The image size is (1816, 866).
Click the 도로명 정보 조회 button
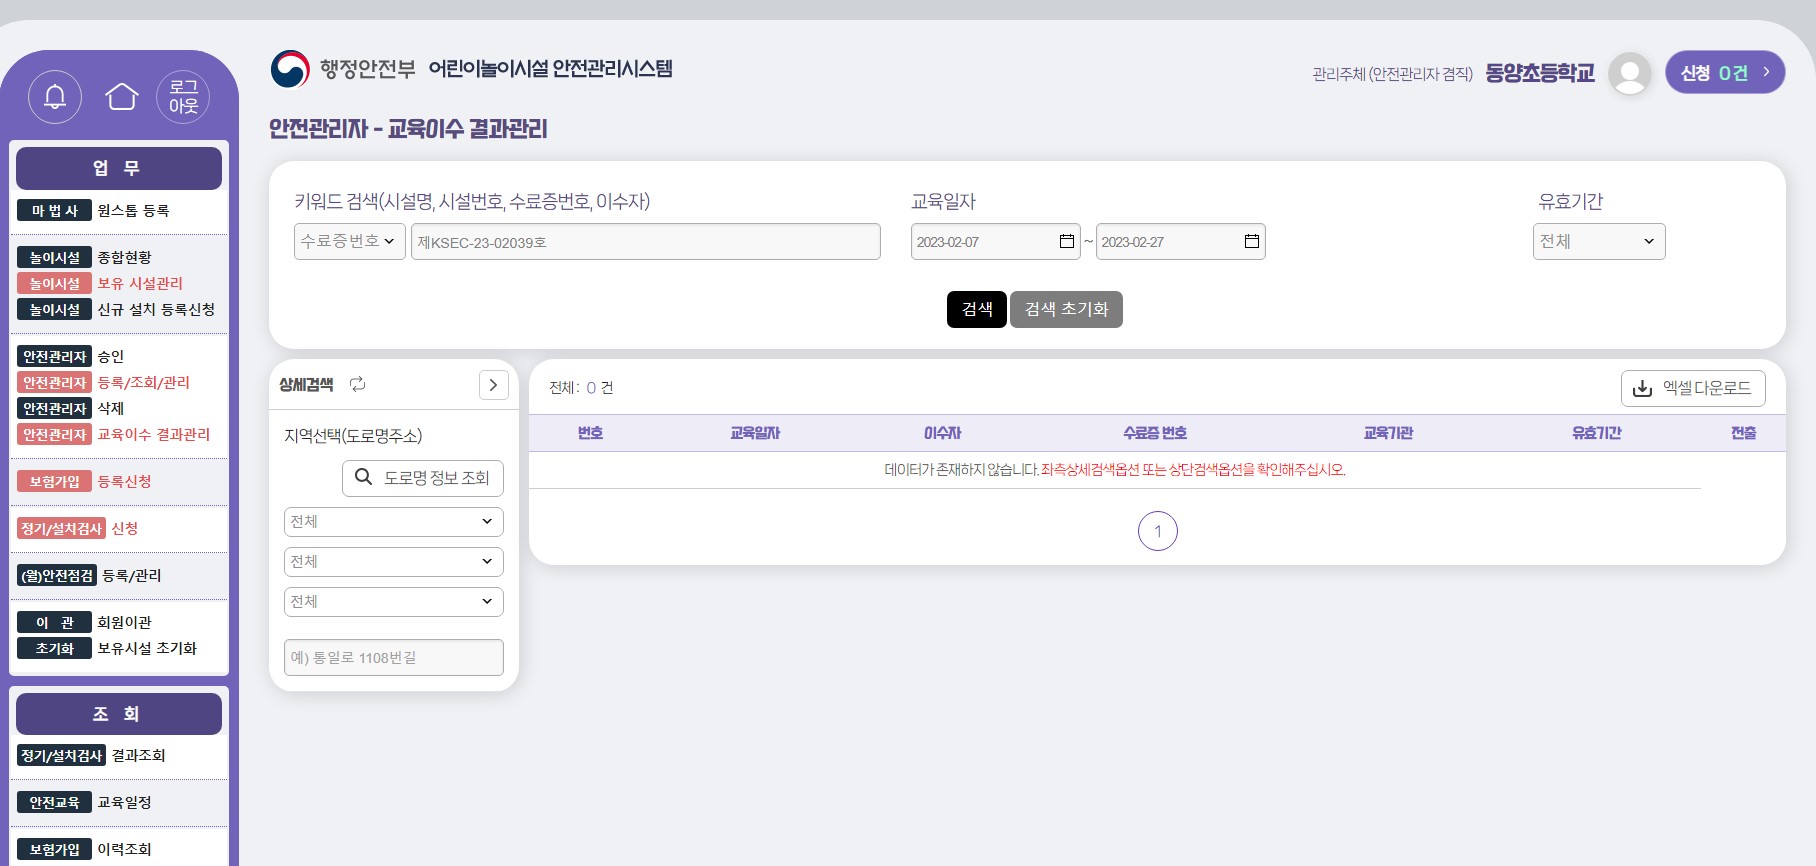423,478
